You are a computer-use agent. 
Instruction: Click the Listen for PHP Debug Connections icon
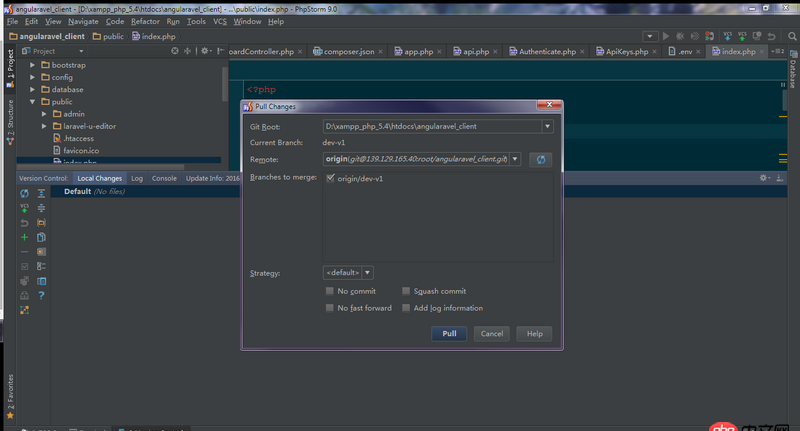(x=709, y=36)
